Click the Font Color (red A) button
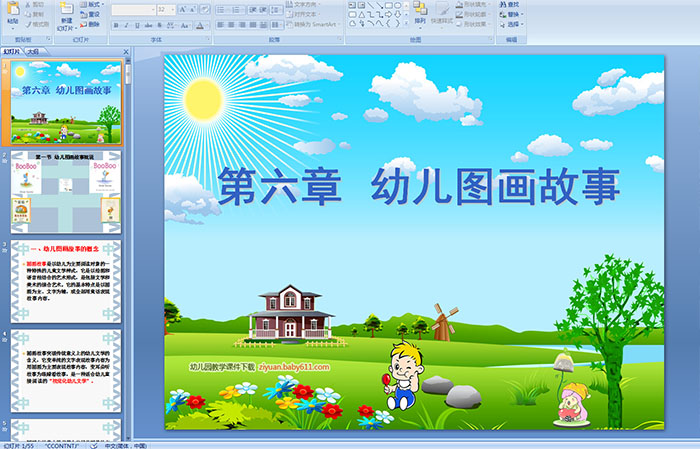 [200, 25]
